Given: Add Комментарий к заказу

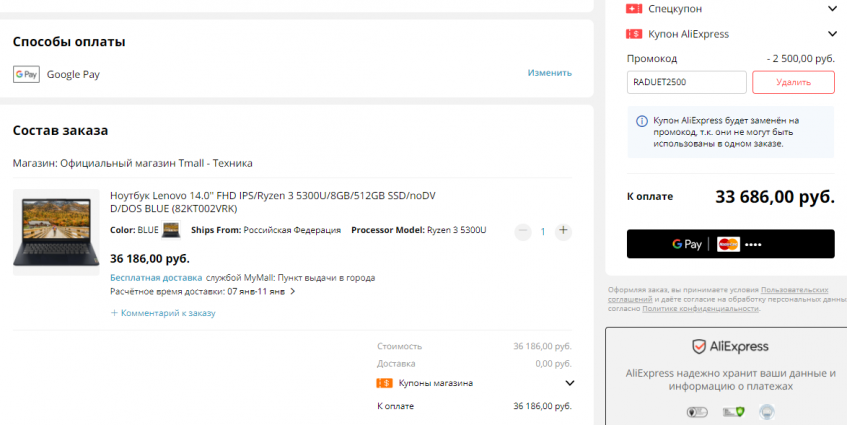Looking at the screenshot, I should pyautogui.click(x=163, y=313).
